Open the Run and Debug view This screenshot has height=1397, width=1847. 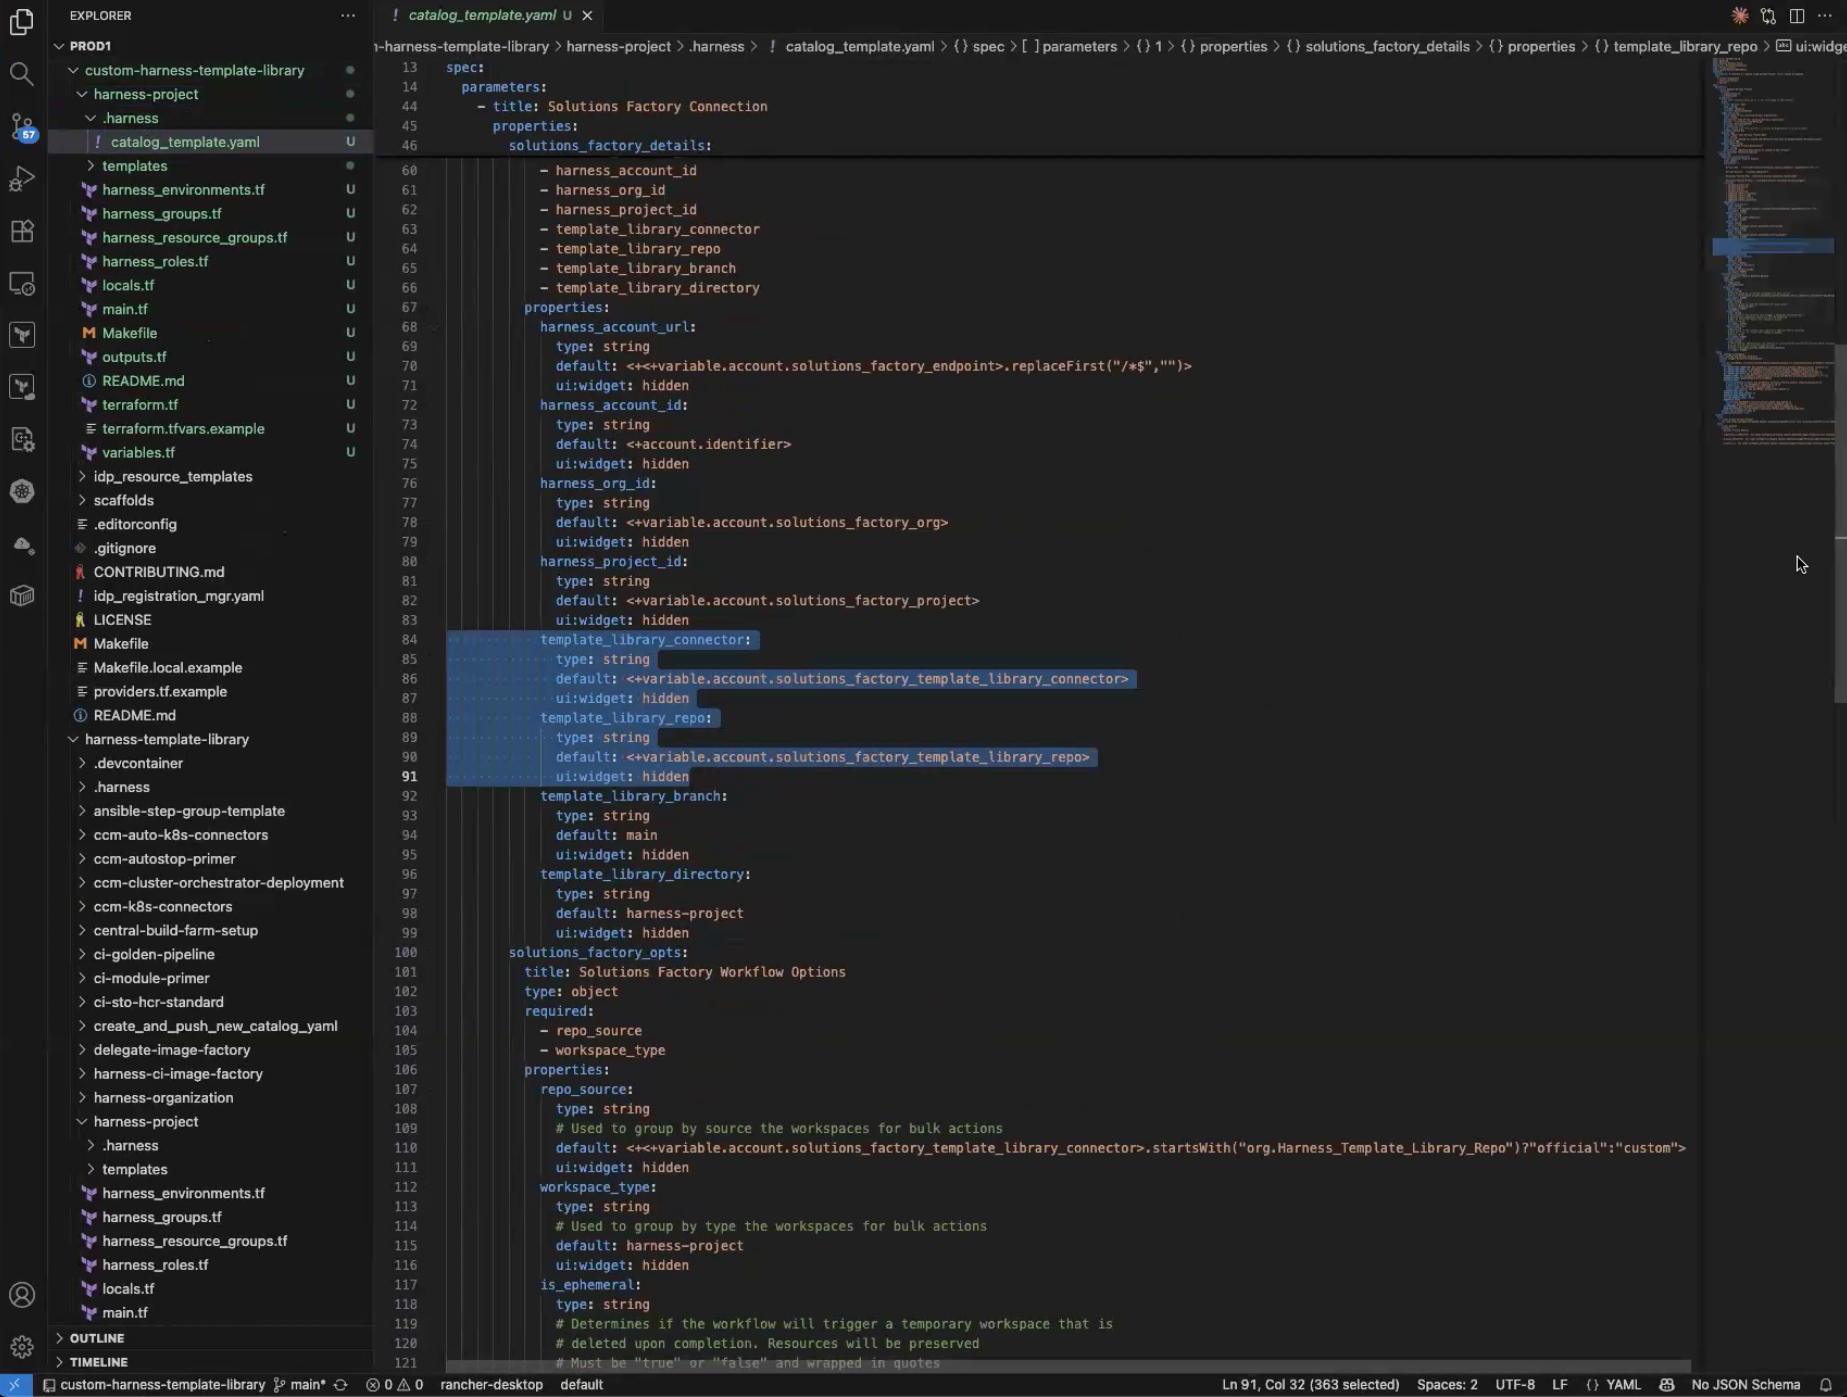tap(21, 179)
